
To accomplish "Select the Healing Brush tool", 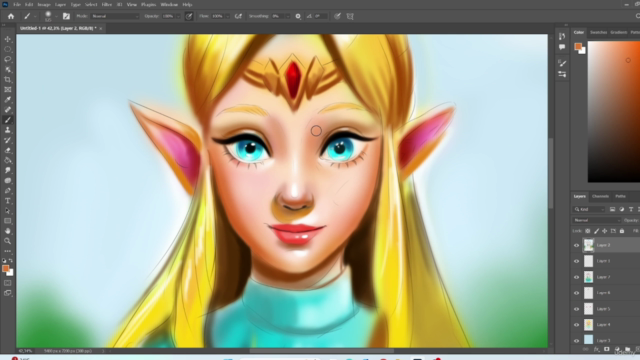I will 7,110.
